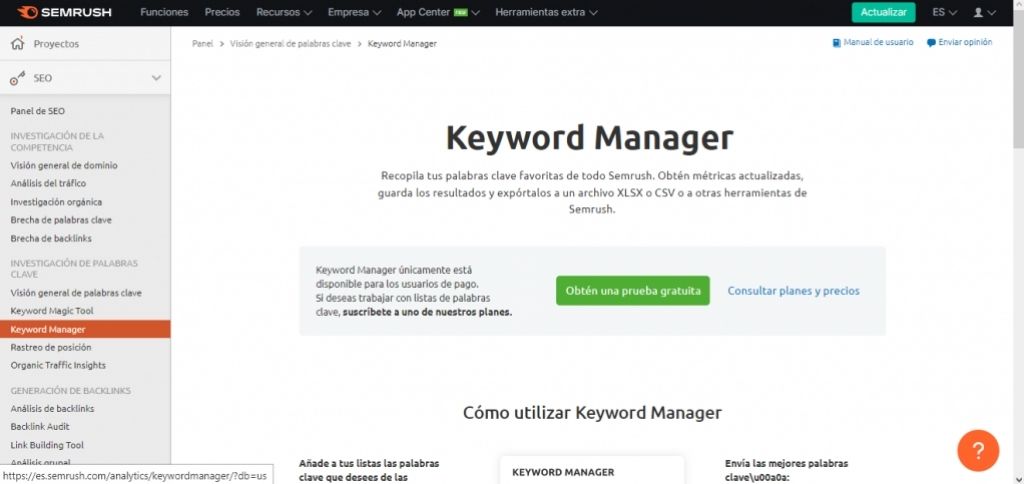Open the Enviar opinión link
This screenshot has height=484, width=1024.
(965, 42)
